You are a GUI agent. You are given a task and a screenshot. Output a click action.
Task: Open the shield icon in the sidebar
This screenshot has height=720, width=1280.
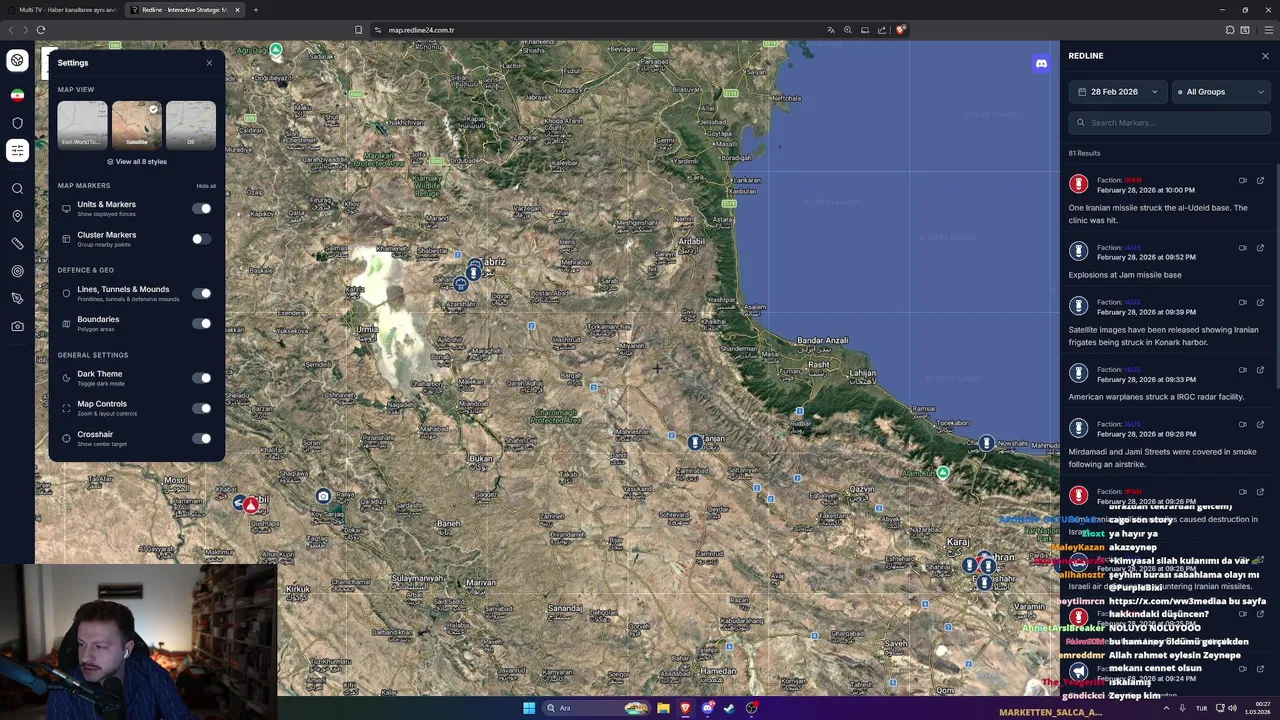[17, 123]
